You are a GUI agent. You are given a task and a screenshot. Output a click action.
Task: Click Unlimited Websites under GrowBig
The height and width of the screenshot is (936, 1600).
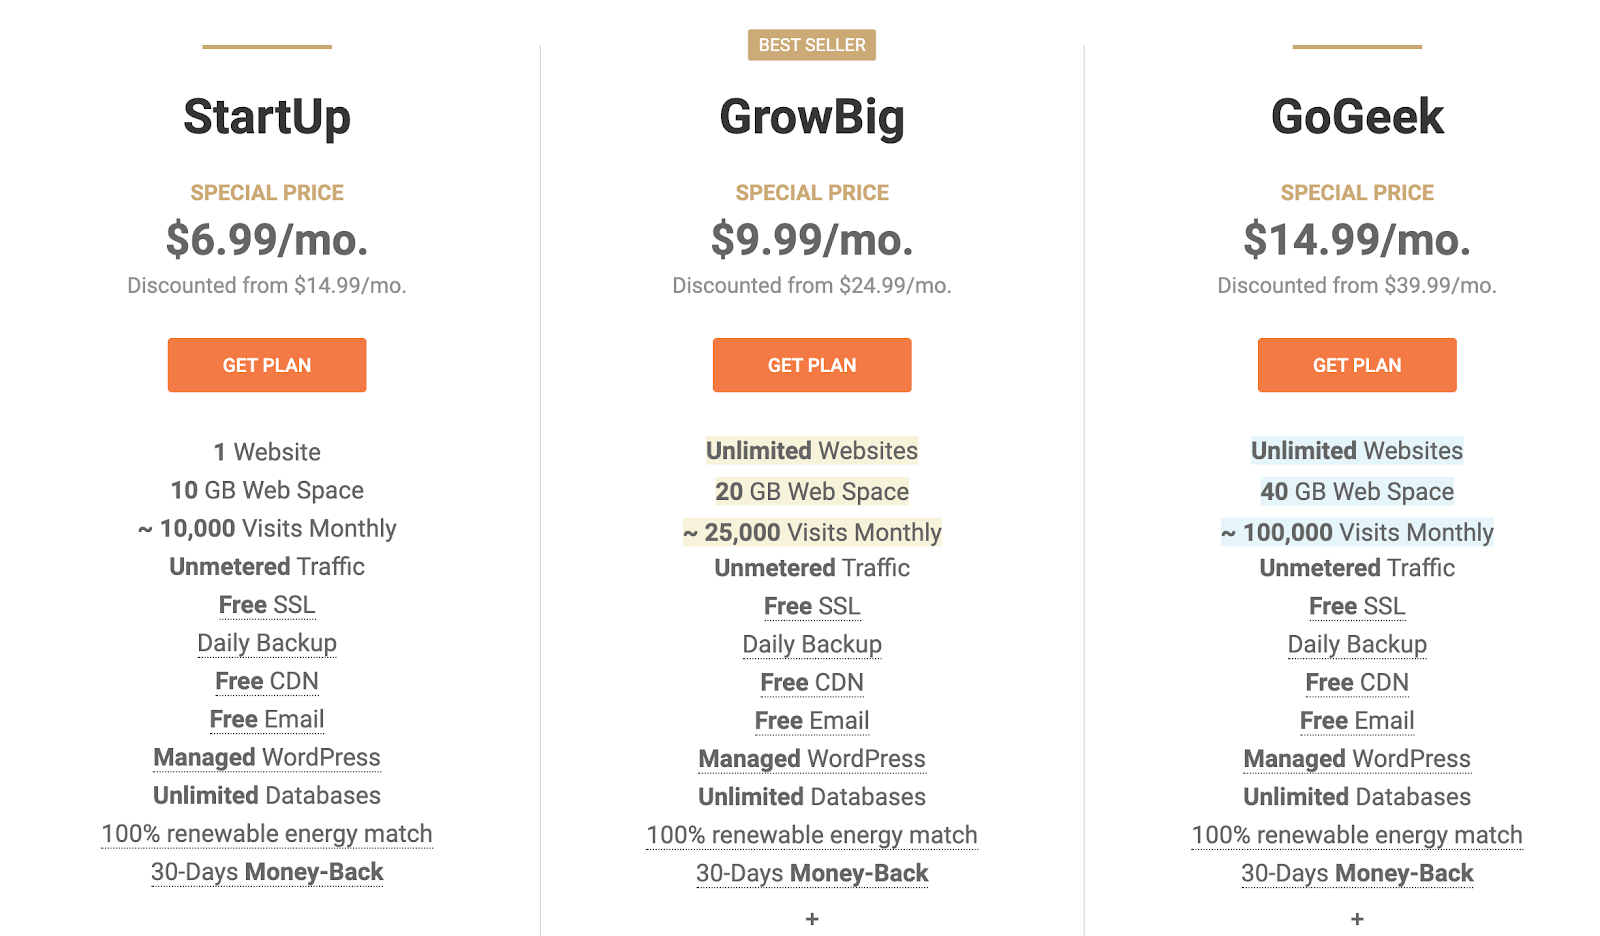[812, 451]
